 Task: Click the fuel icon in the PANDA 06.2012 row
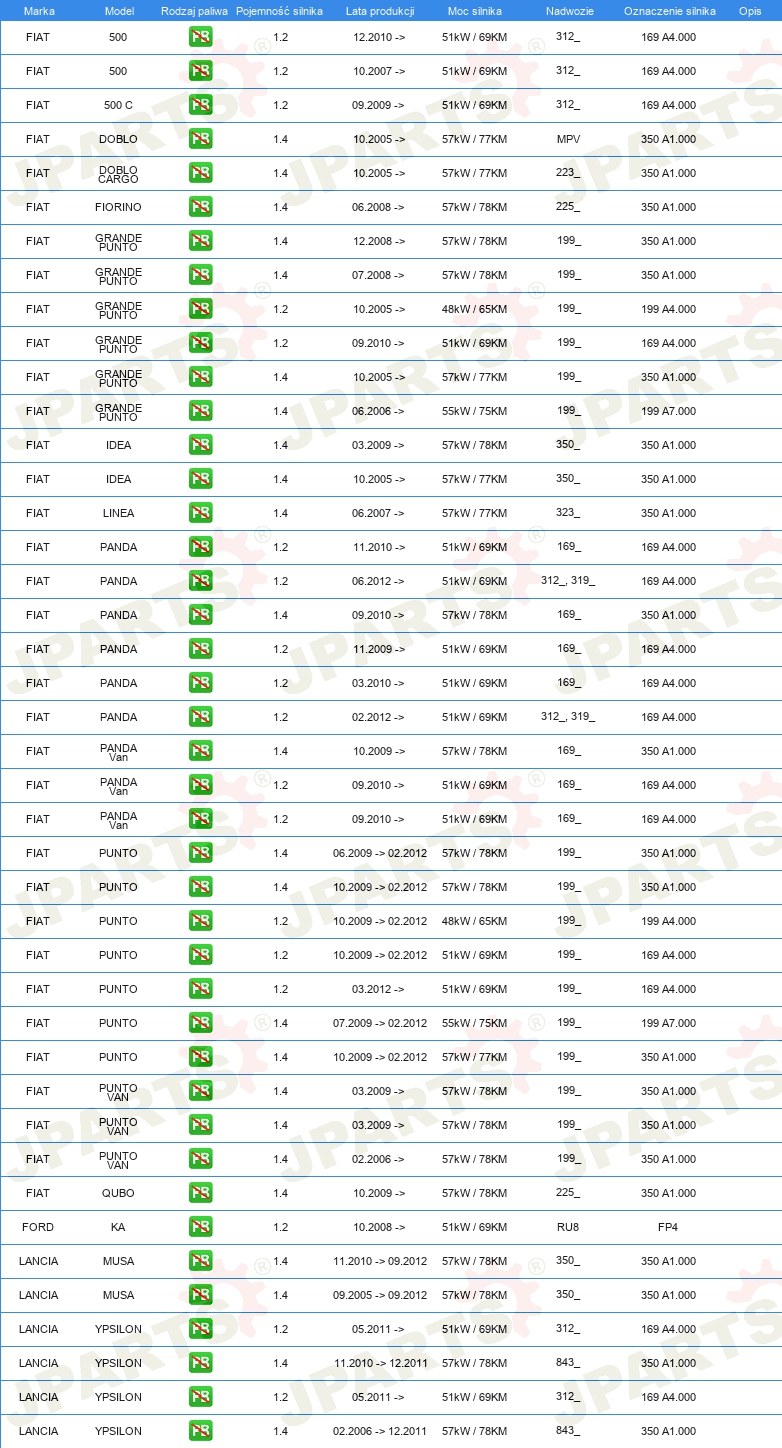click(x=200, y=581)
